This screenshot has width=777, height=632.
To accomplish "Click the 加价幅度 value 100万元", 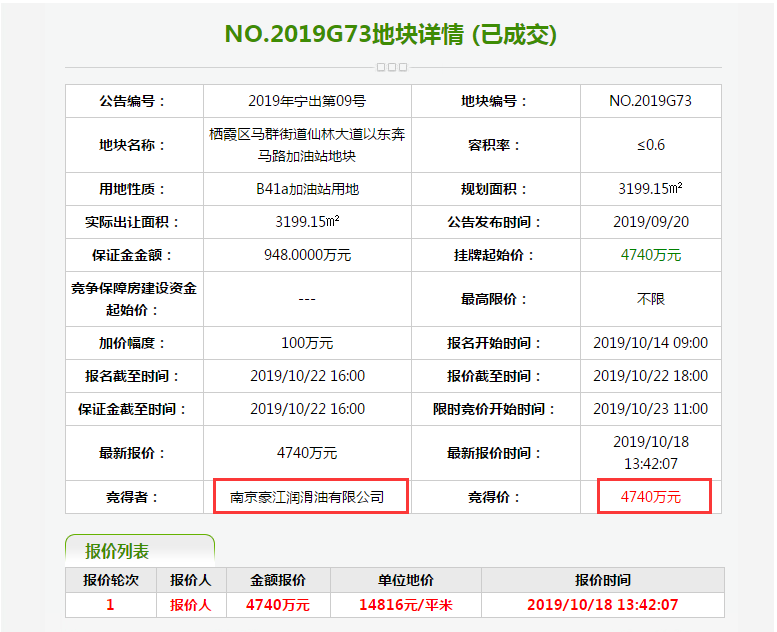I will click(307, 343).
